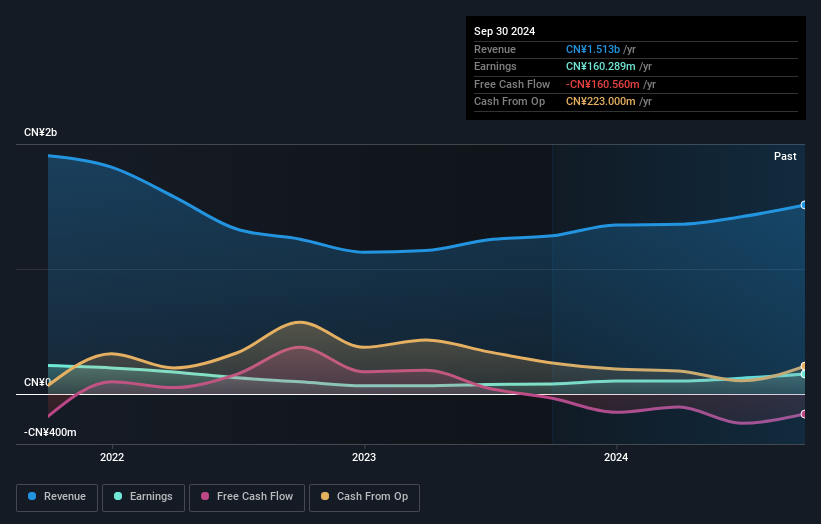This screenshot has width=821, height=524.
Task: Click the teal dot in the Earnings legend
Action: coord(118,497)
